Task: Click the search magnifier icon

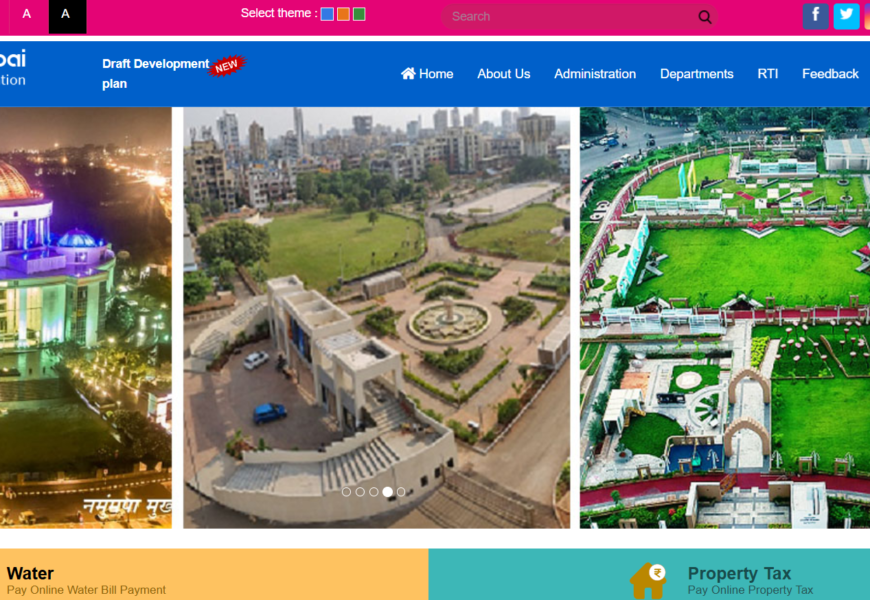Action: point(705,17)
